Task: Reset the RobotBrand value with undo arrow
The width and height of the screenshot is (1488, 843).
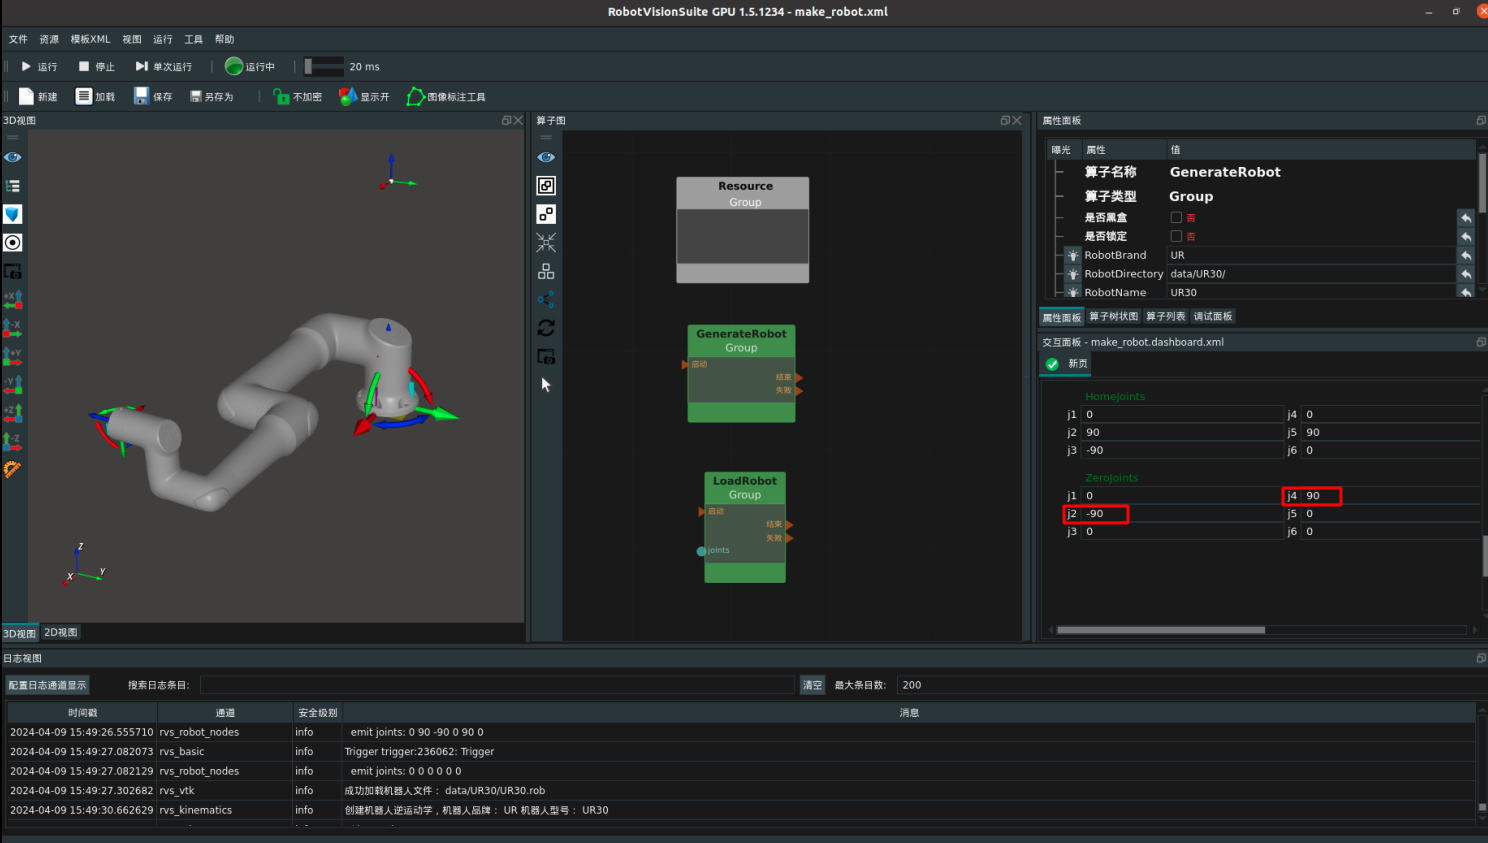Action: pos(1466,256)
